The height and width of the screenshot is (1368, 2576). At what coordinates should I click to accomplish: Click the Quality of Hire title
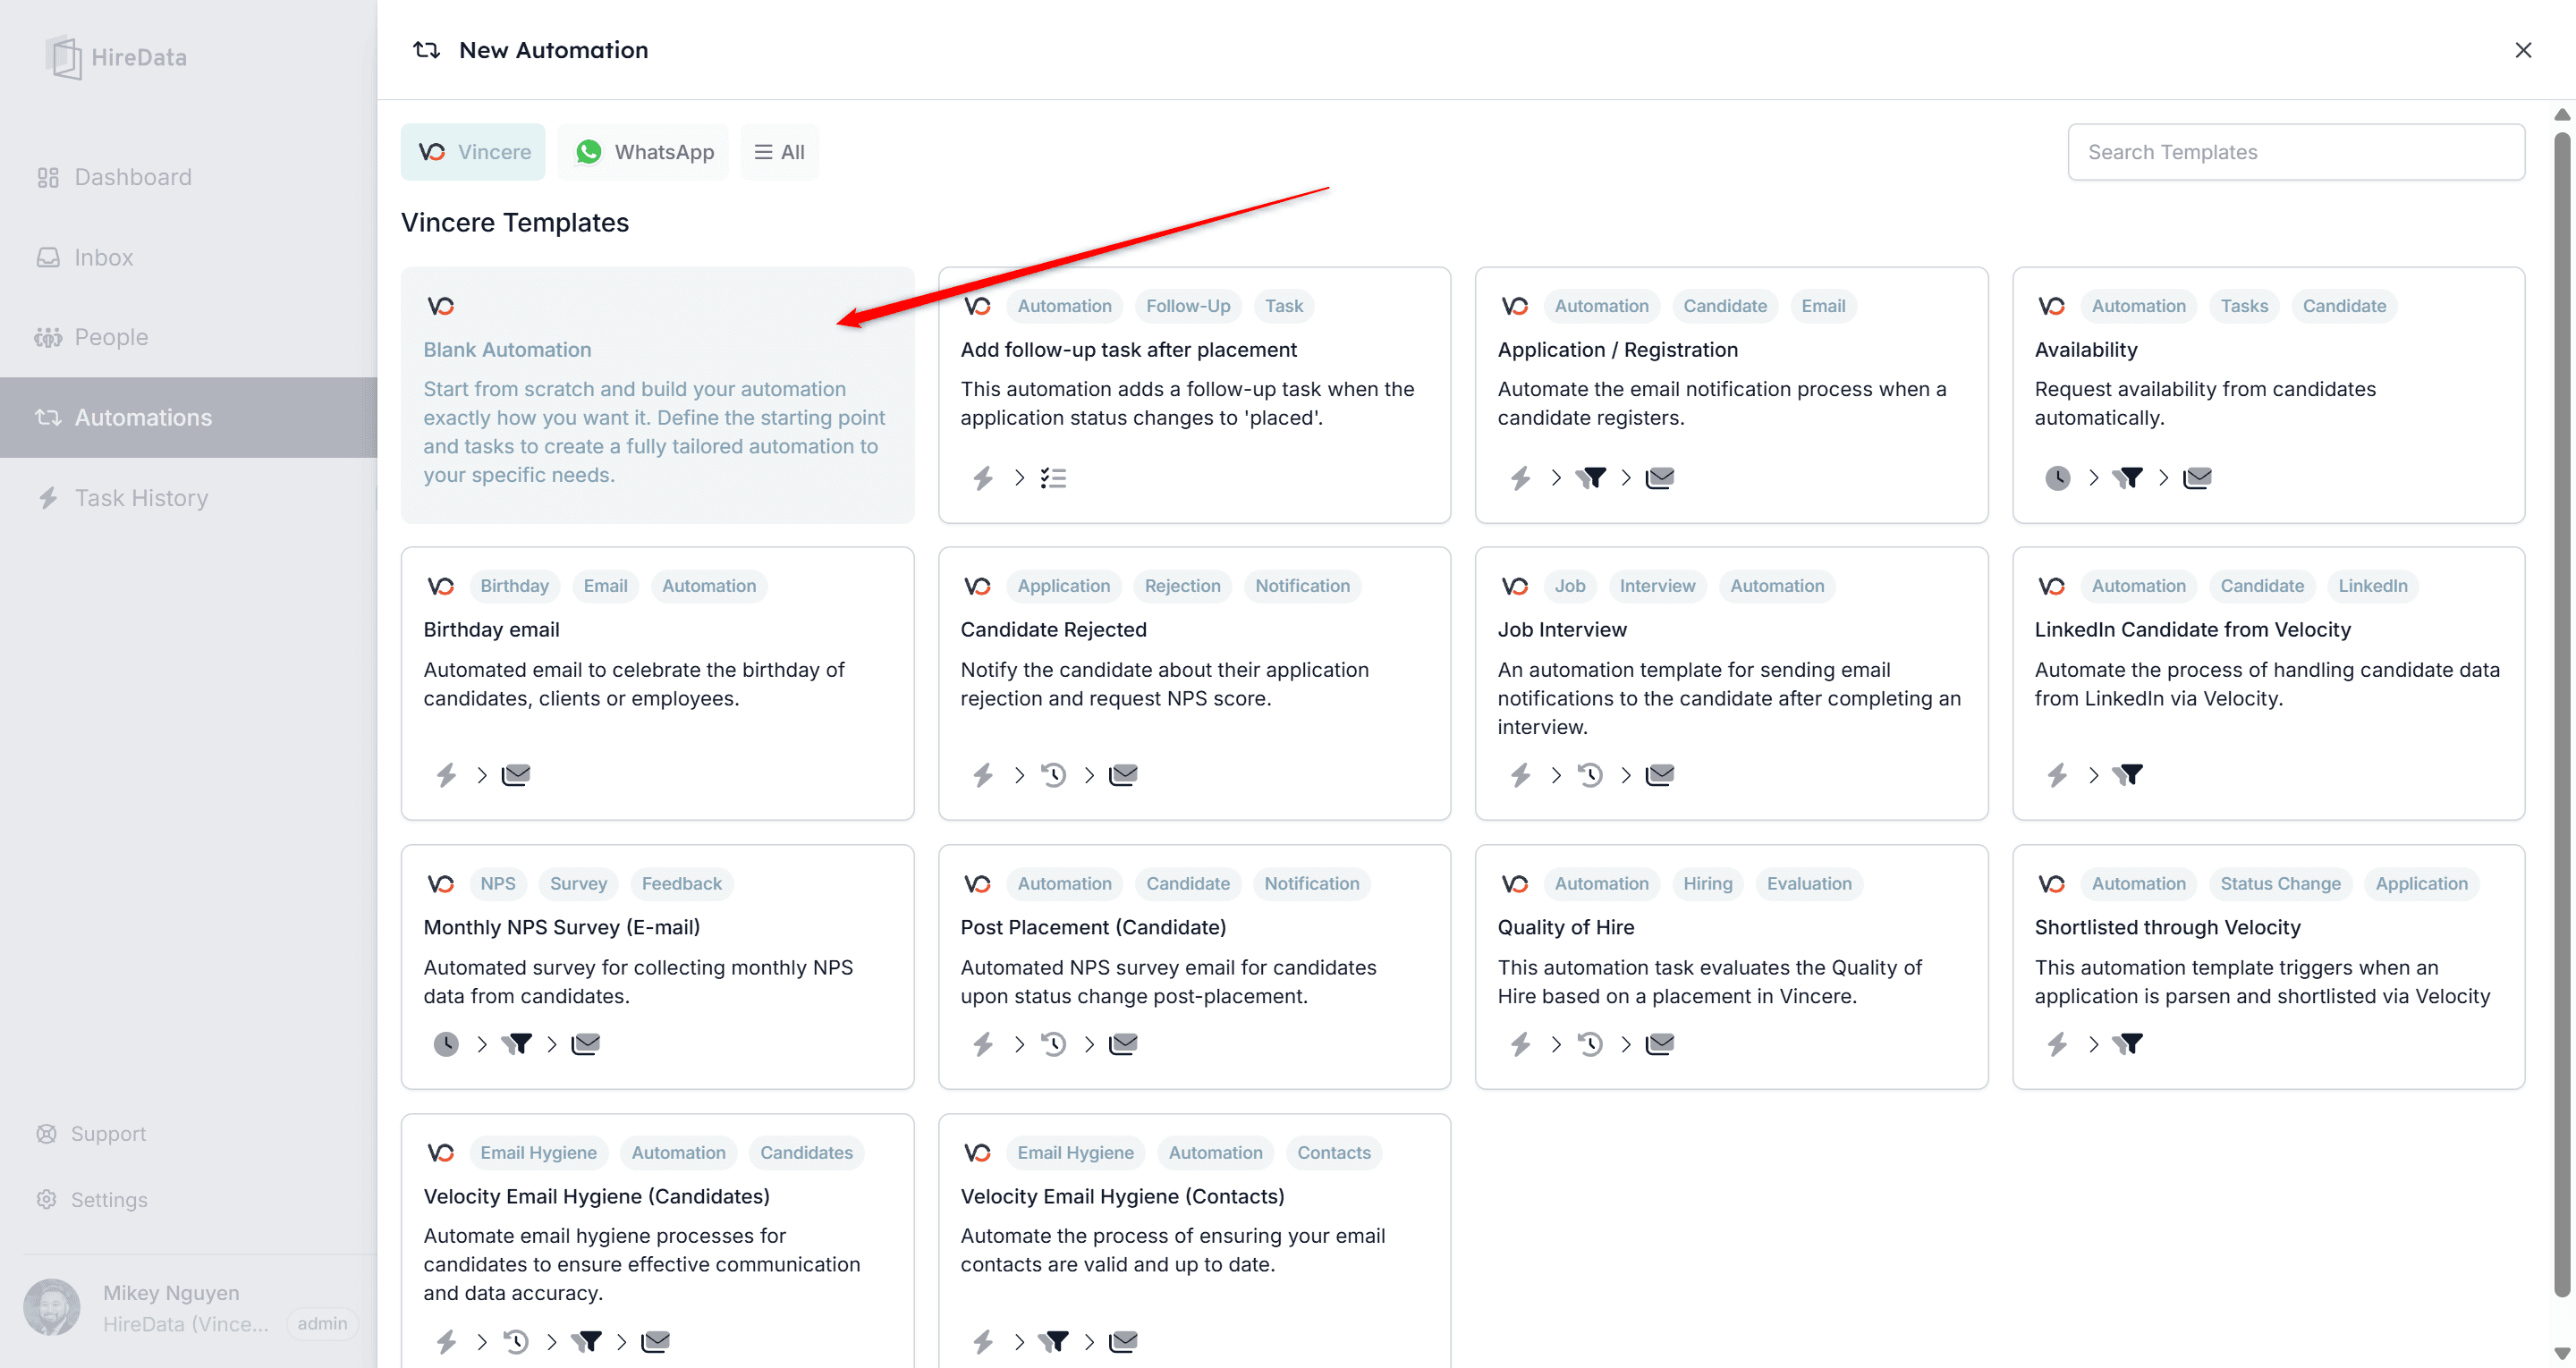click(x=1565, y=927)
